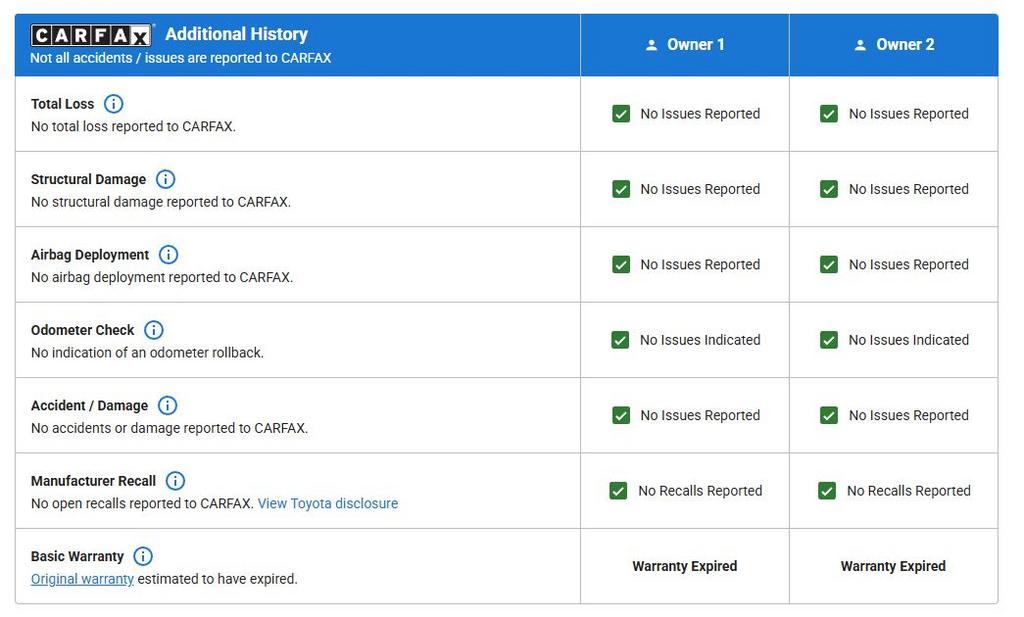Image resolution: width=1024 pixels, height=617 pixels.
Task: Click Owner 2 Structural Damage green checkmark
Action: [x=829, y=189]
